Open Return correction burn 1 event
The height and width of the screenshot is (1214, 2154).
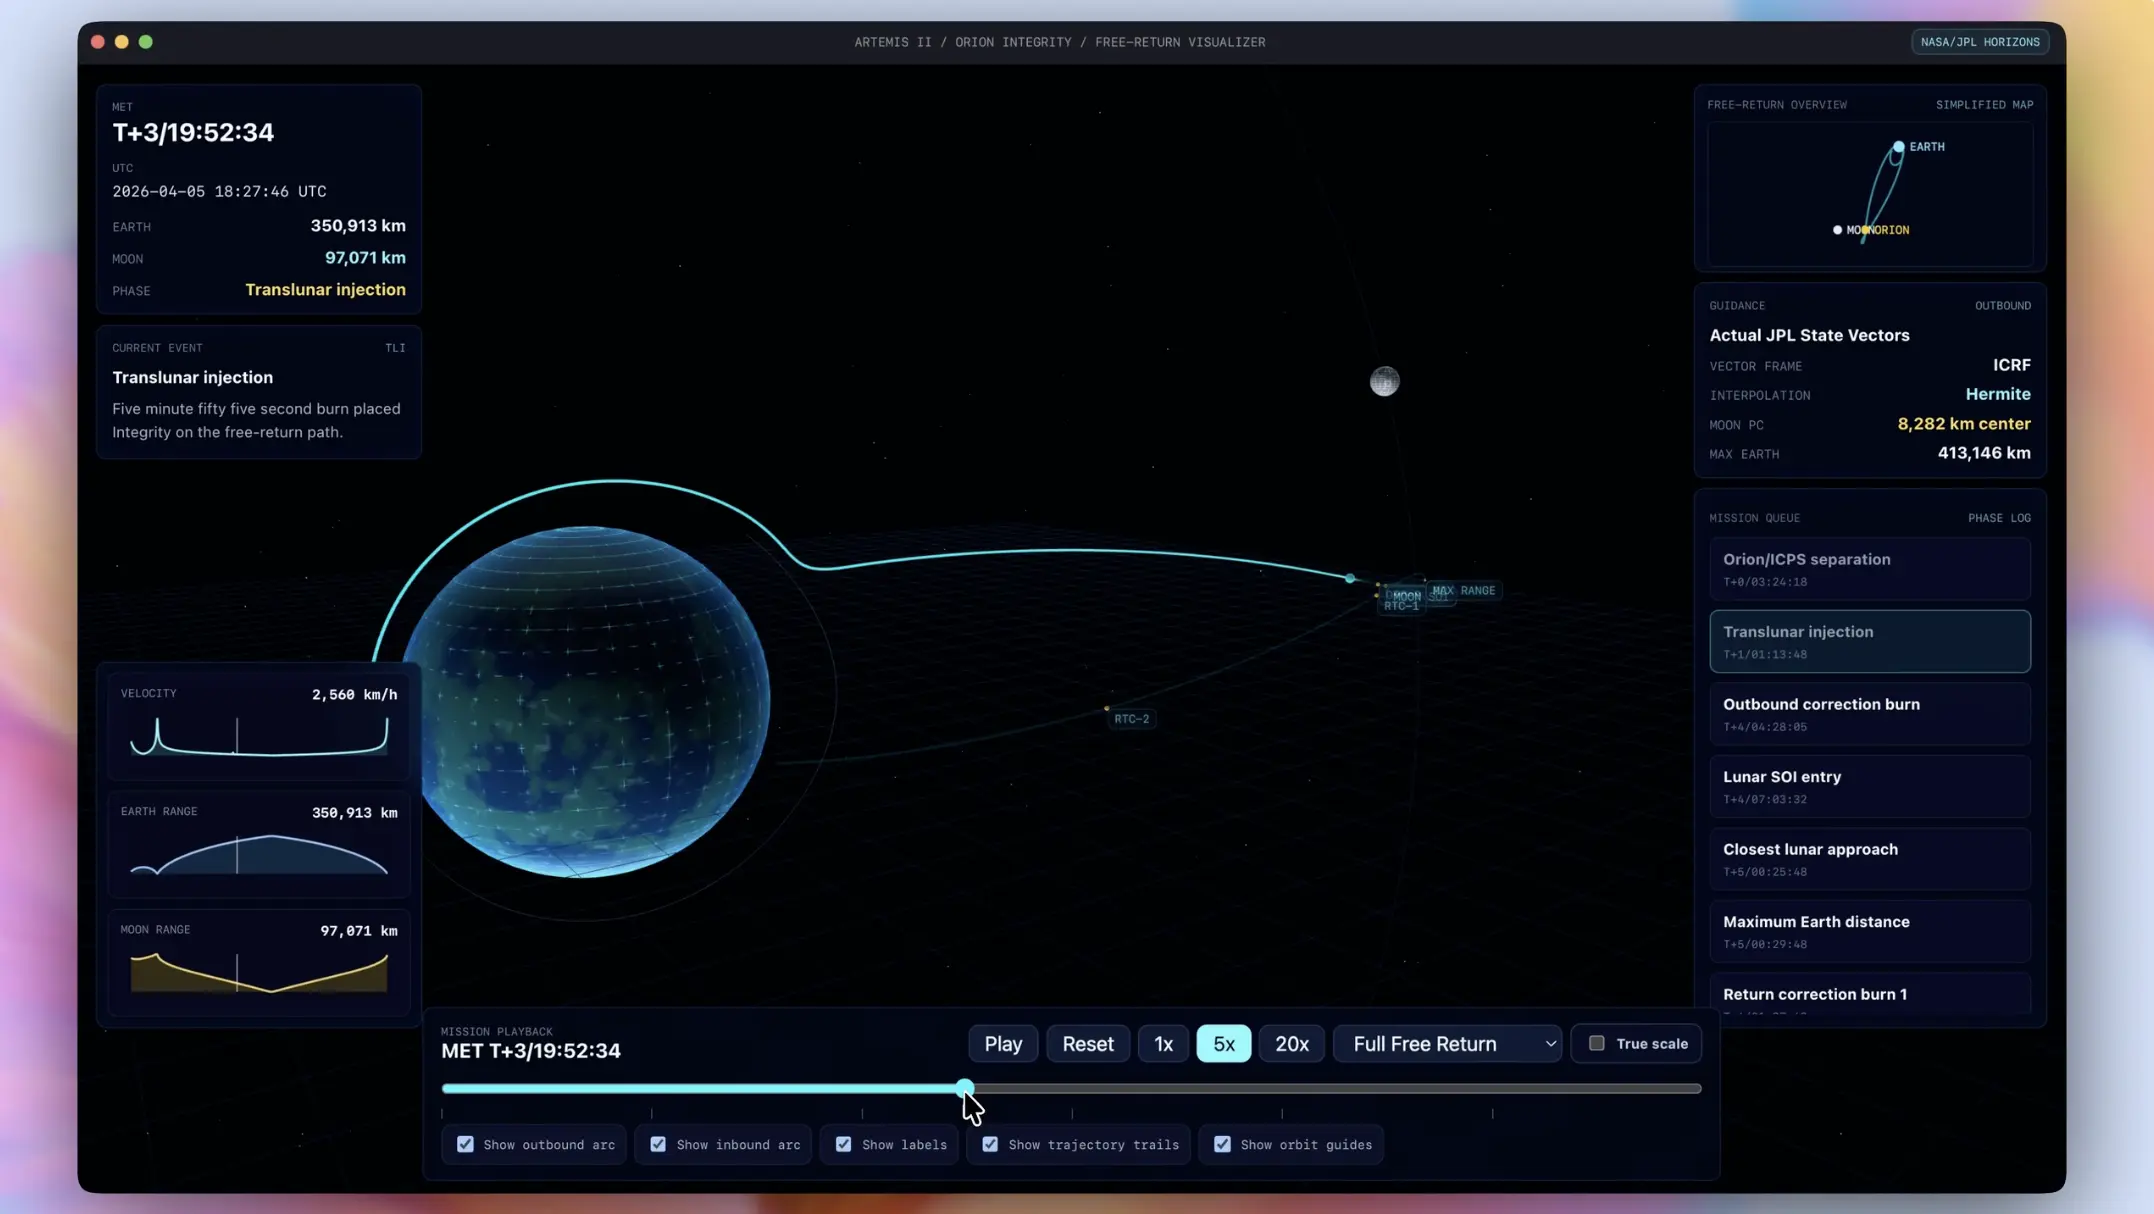click(1870, 994)
